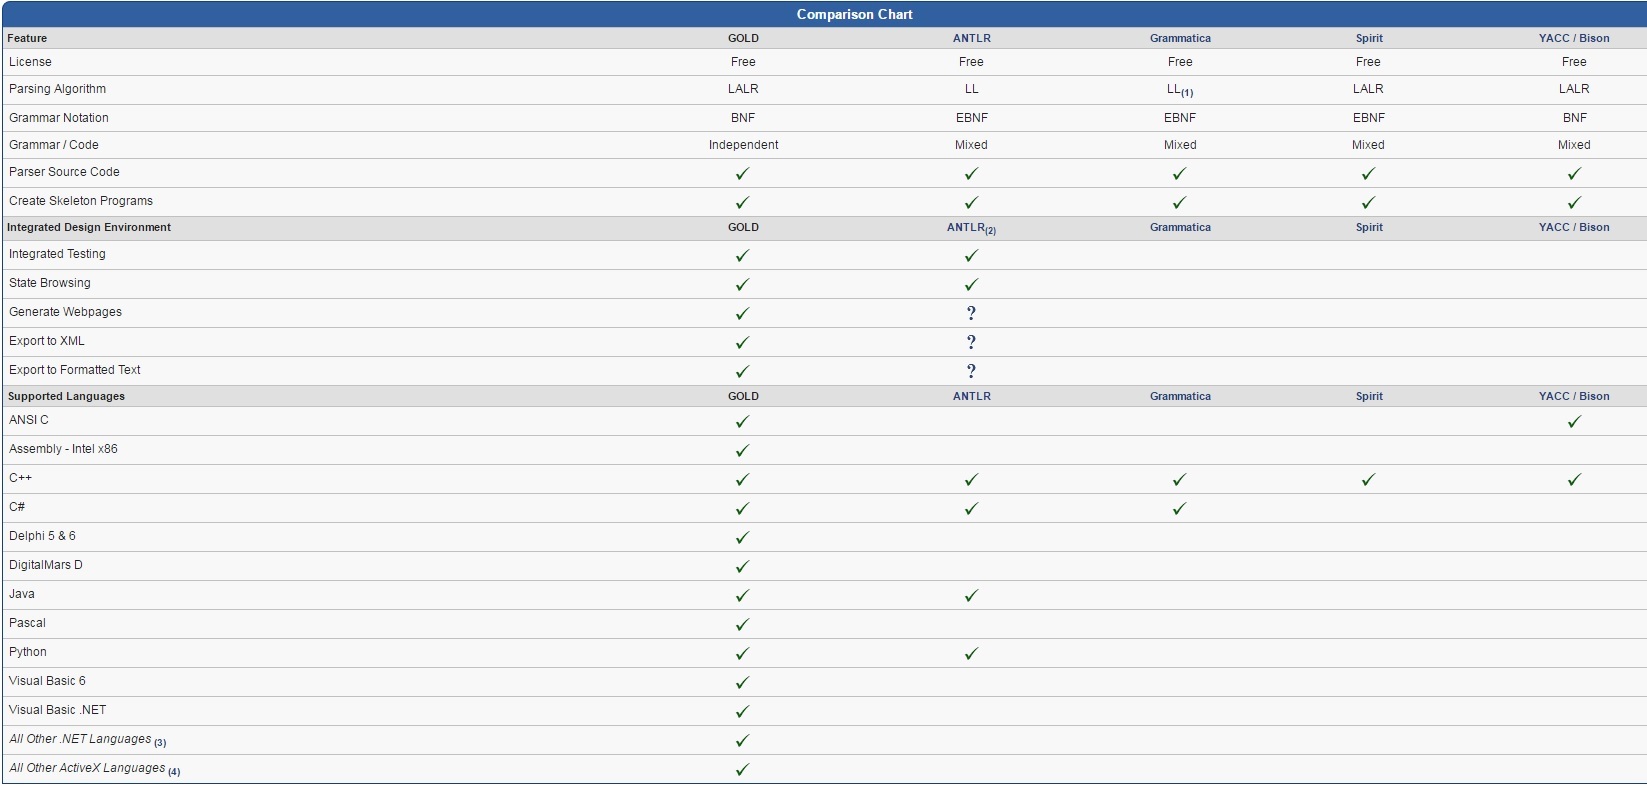
Task: Open YACC / Bison link in Supported Languages row
Action: (1574, 396)
